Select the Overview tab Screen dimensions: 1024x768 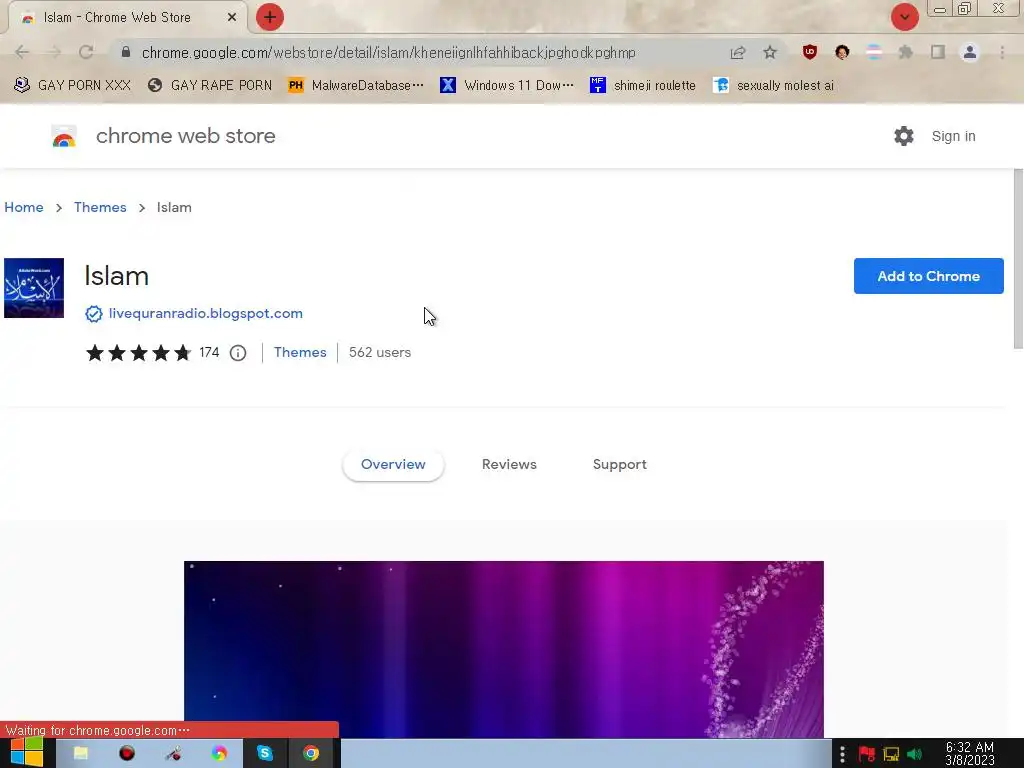(393, 464)
